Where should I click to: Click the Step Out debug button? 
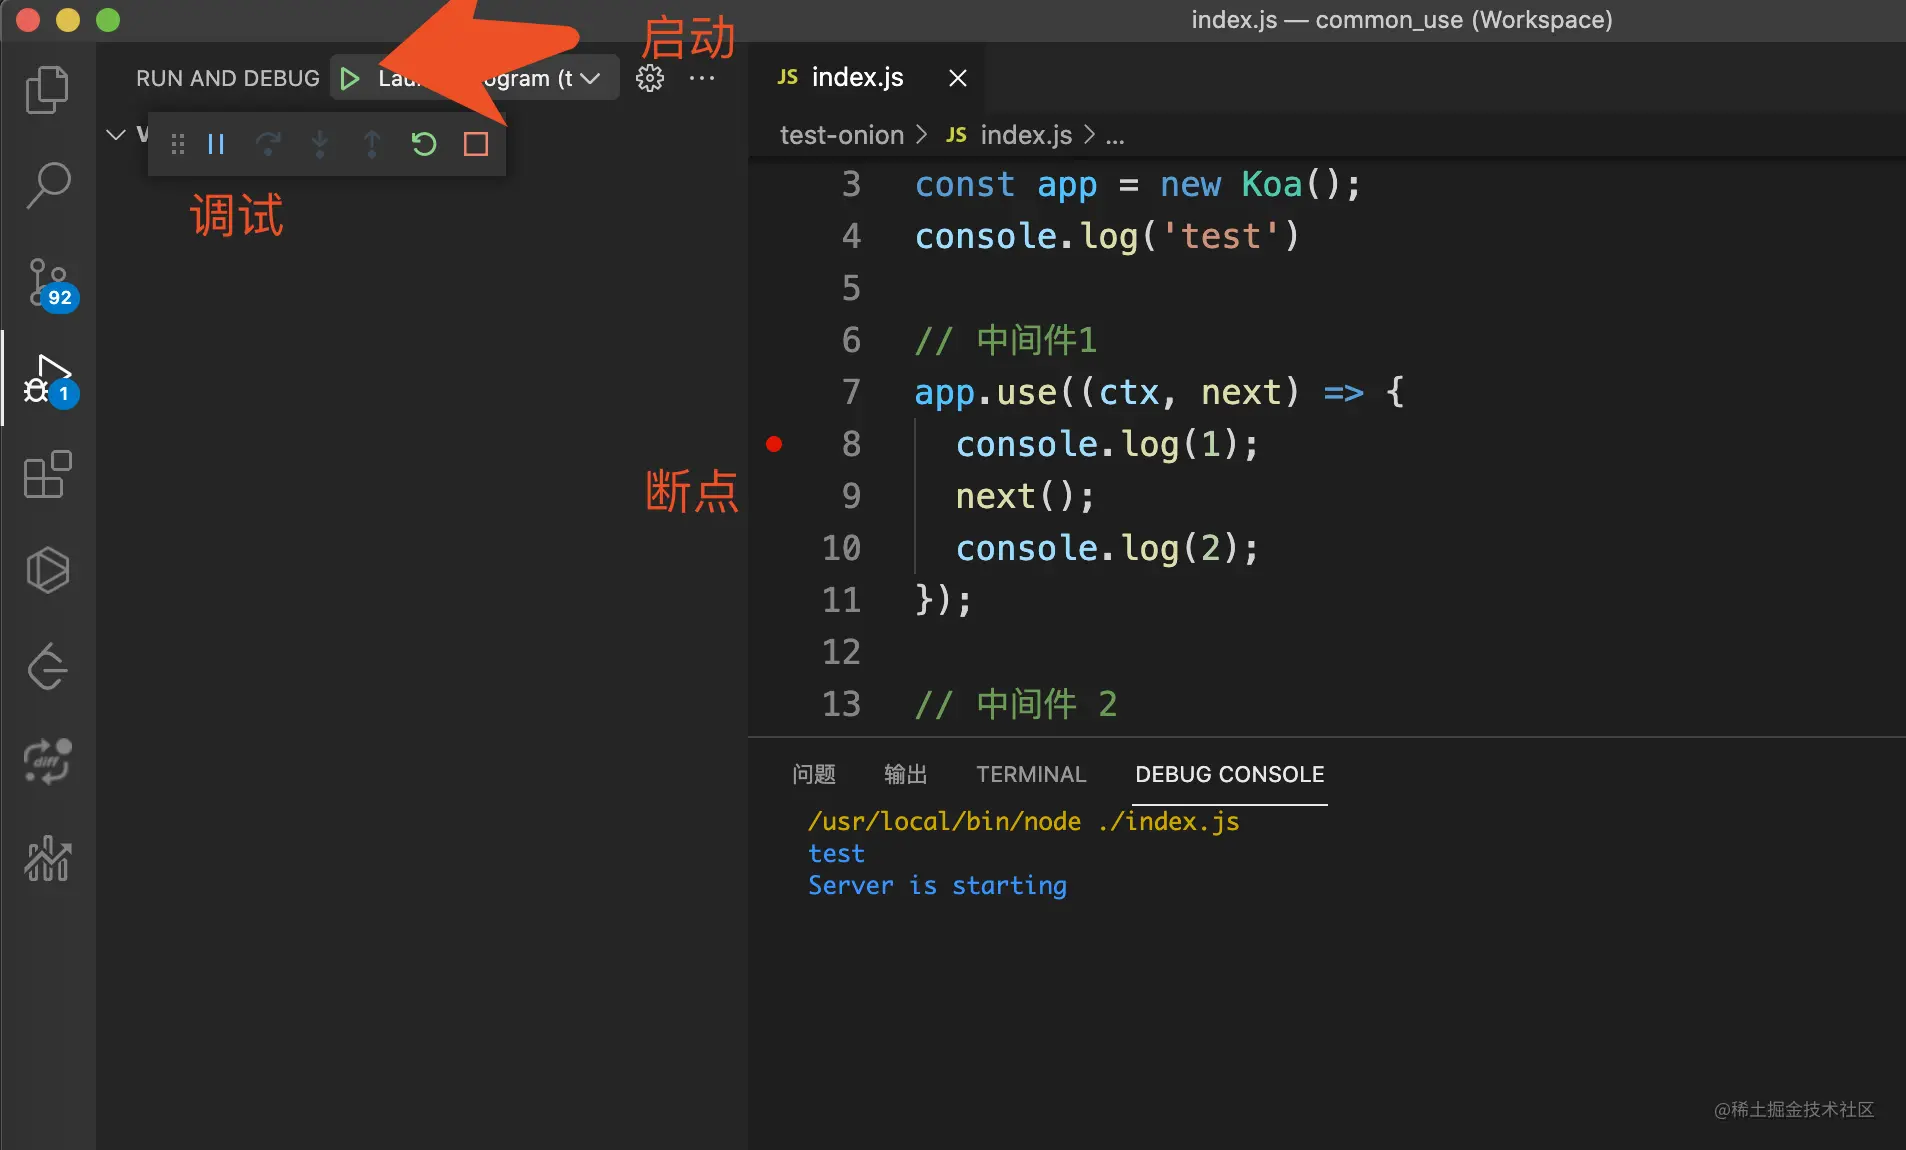(x=372, y=145)
